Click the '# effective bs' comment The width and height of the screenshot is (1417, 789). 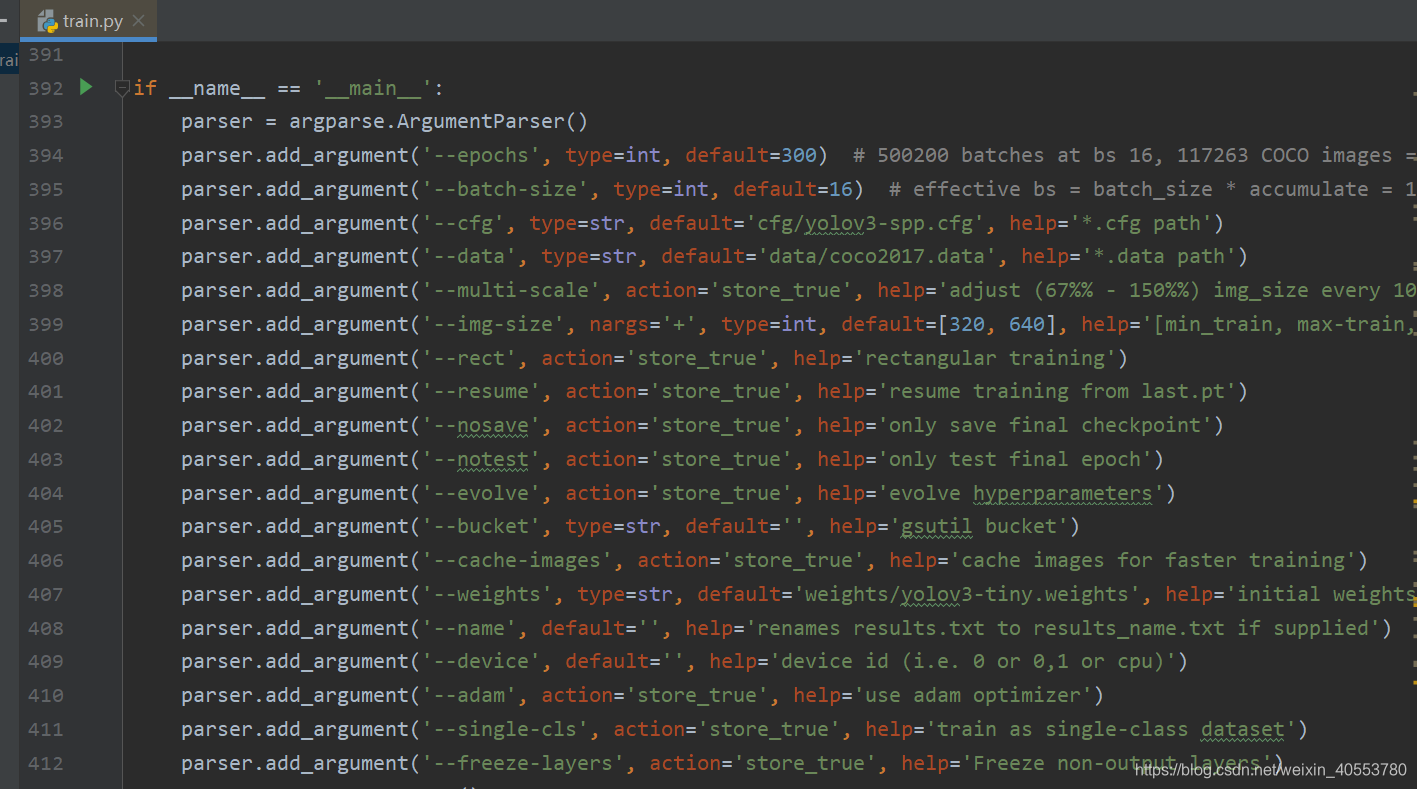pyautogui.click(x=1153, y=189)
